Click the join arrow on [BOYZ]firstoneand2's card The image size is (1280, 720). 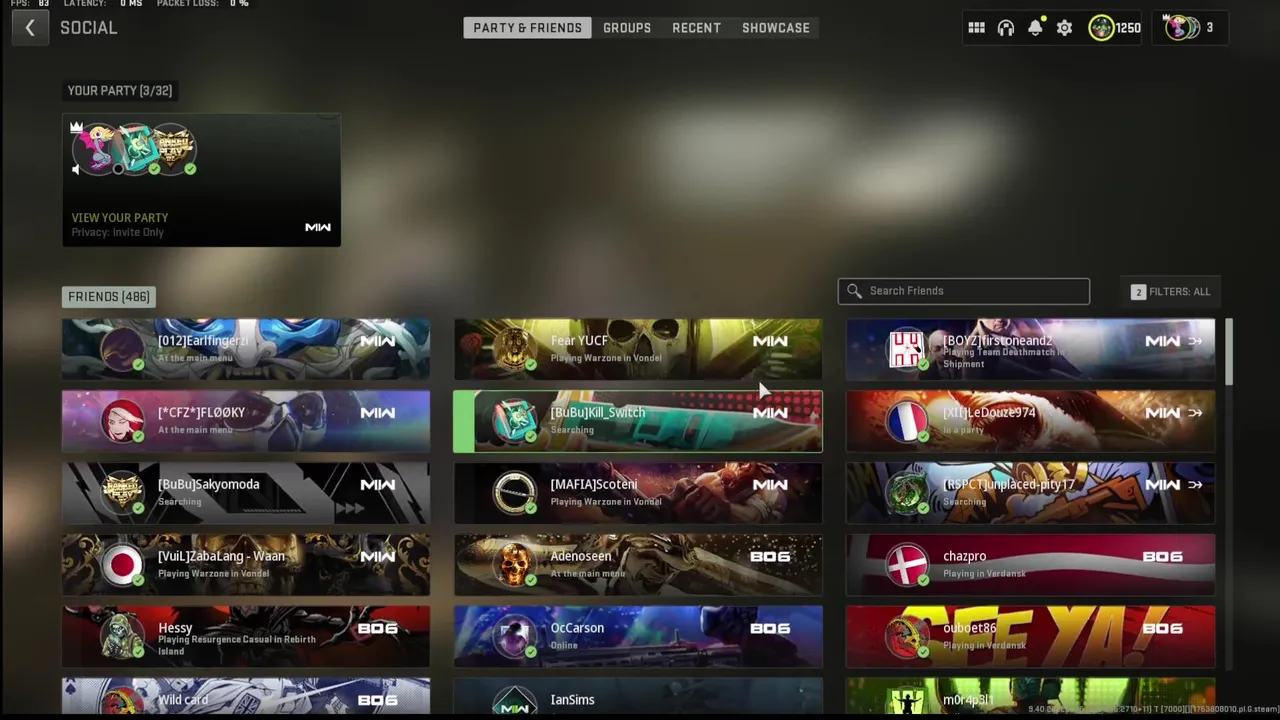tap(1195, 341)
